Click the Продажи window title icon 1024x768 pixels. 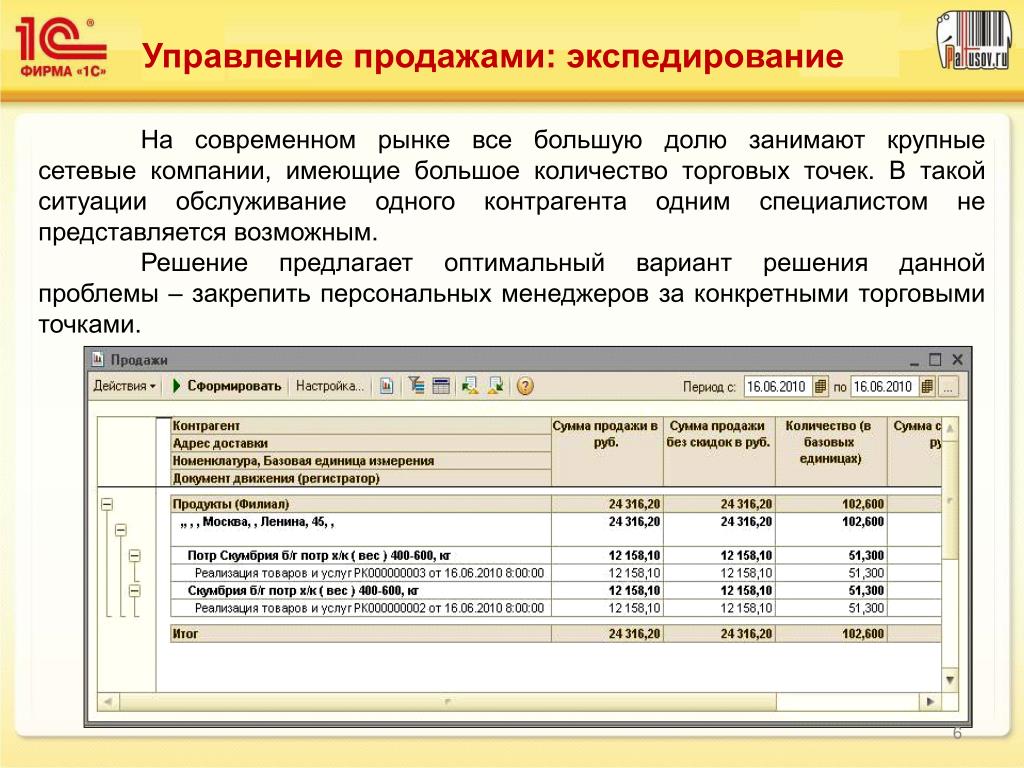98,359
